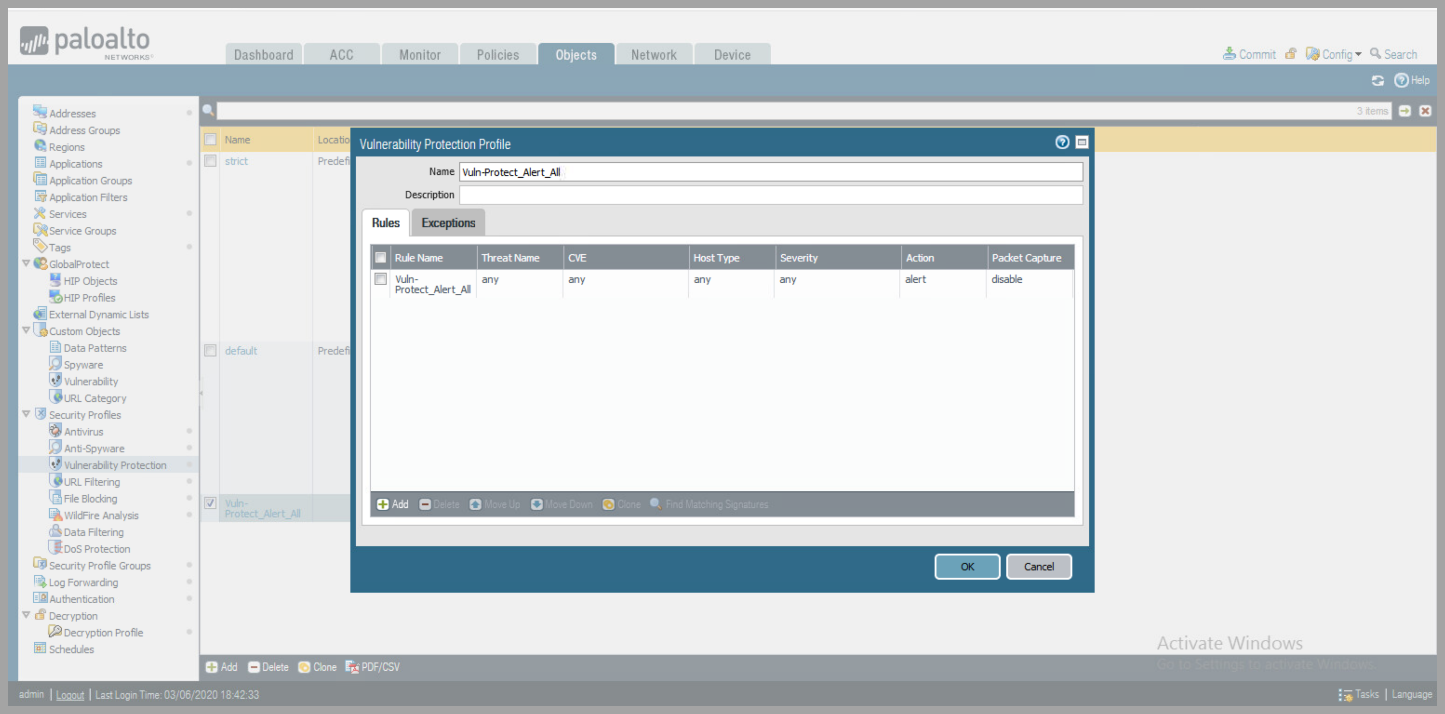This screenshot has height=714, width=1445.
Task: Check the Vuln-Protect_Alert_All rule row checkbox
Action: (380, 280)
